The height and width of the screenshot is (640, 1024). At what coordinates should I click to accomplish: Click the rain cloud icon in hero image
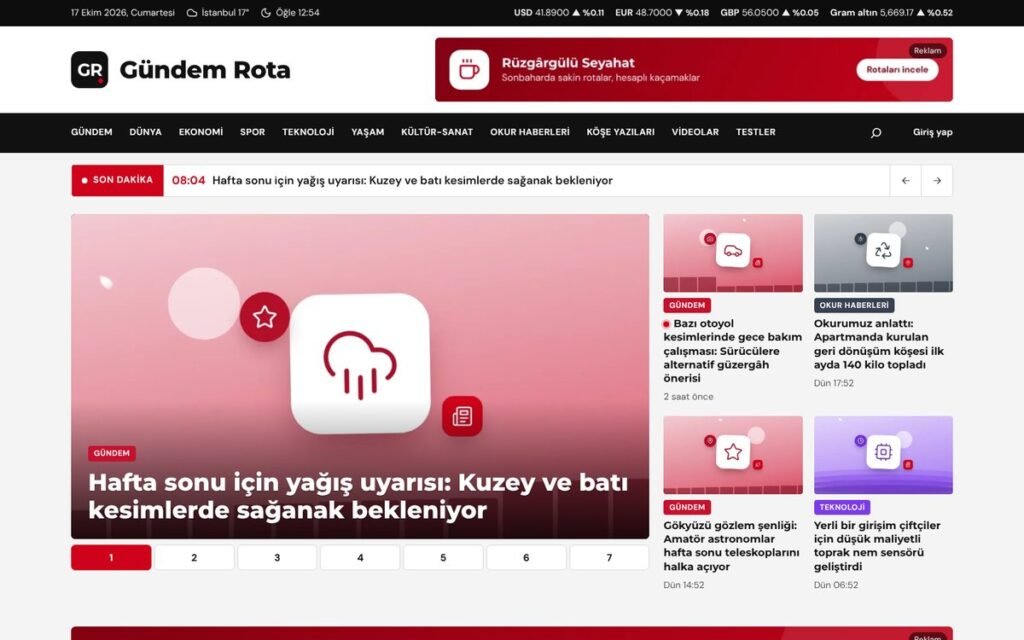[360, 364]
